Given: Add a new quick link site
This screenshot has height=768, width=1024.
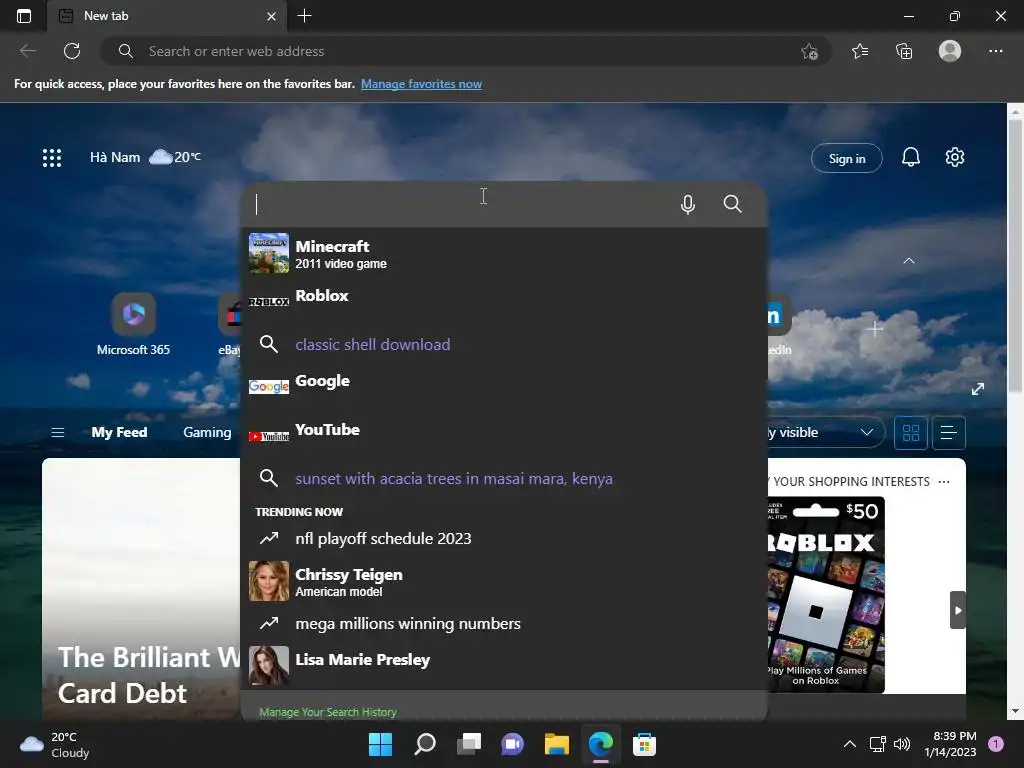Looking at the screenshot, I should click(x=874, y=328).
